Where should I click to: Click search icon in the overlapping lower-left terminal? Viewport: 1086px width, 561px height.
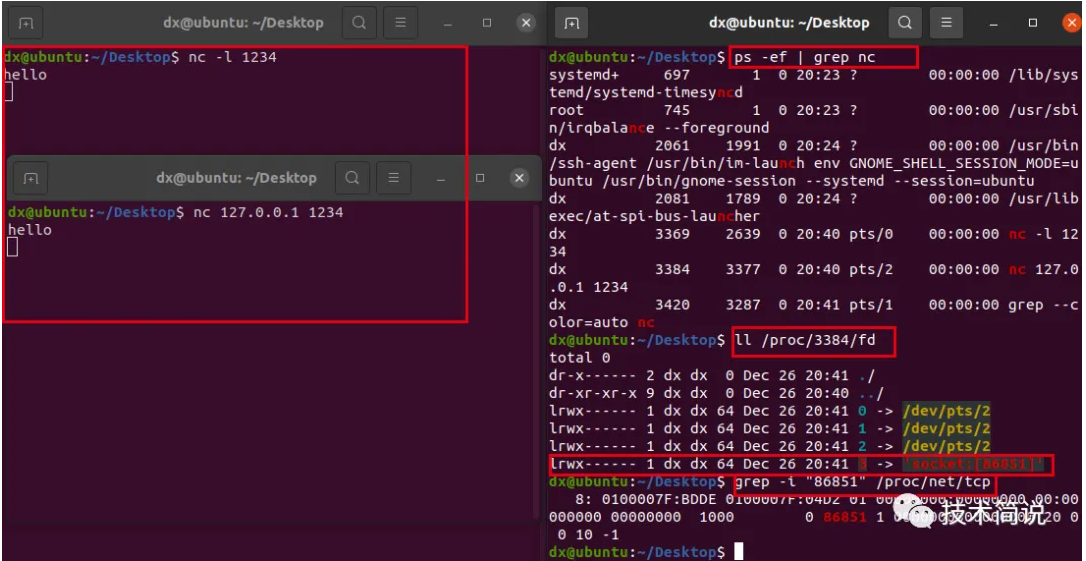click(352, 178)
